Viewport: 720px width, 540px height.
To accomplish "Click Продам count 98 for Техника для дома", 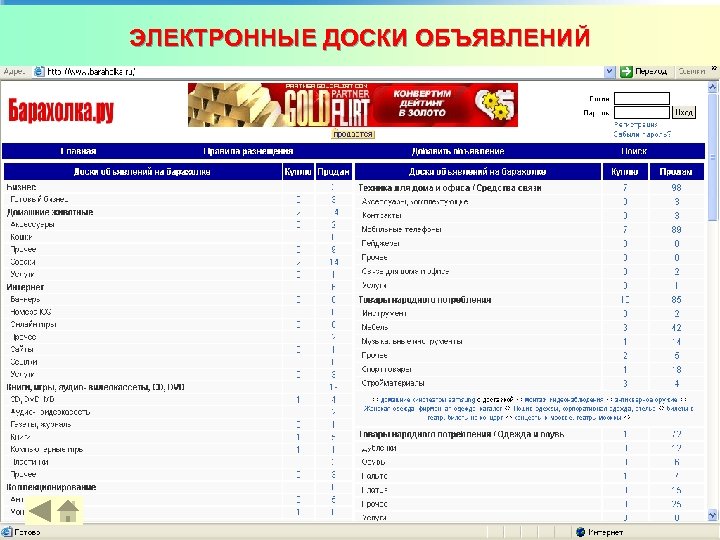I will coord(676,188).
